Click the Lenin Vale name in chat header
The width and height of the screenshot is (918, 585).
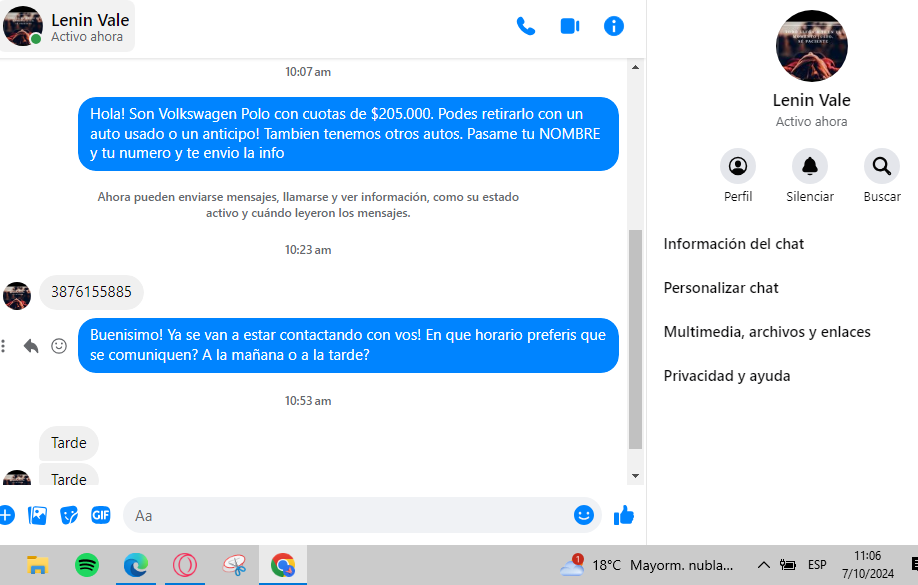(x=90, y=20)
